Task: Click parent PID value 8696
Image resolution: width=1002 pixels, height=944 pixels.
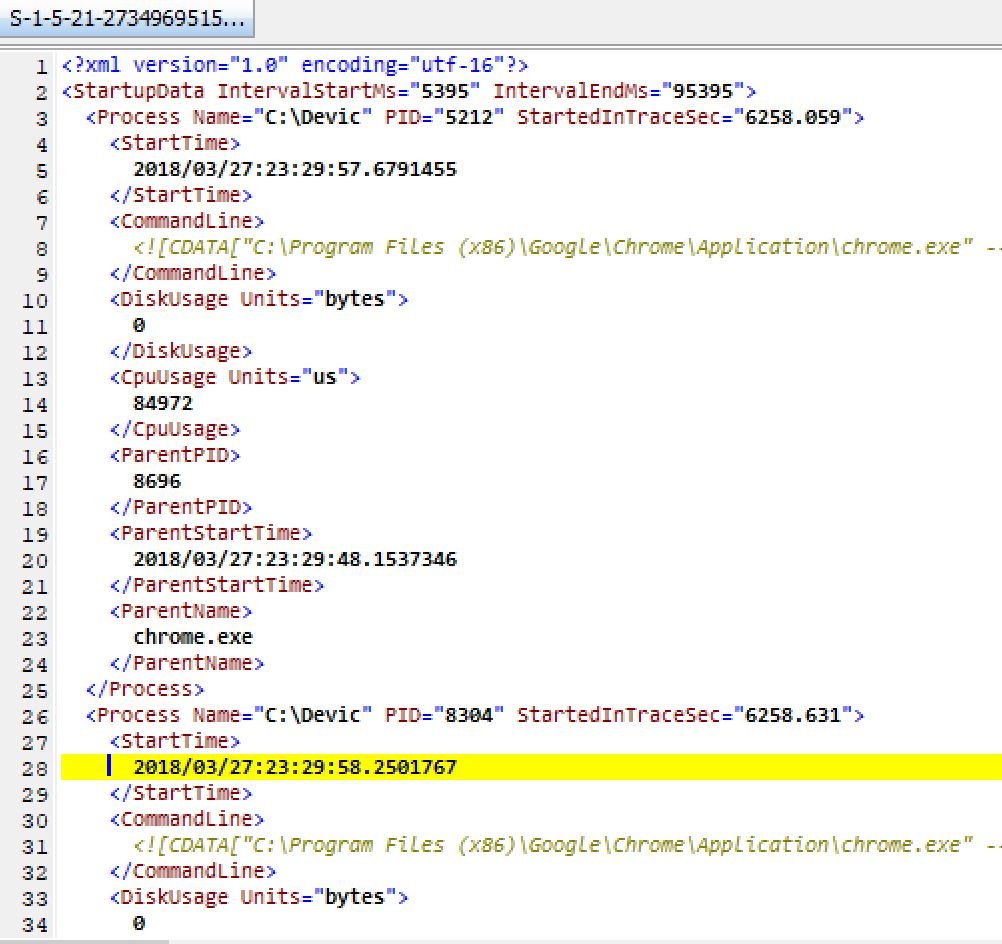Action: pyautogui.click(x=157, y=481)
